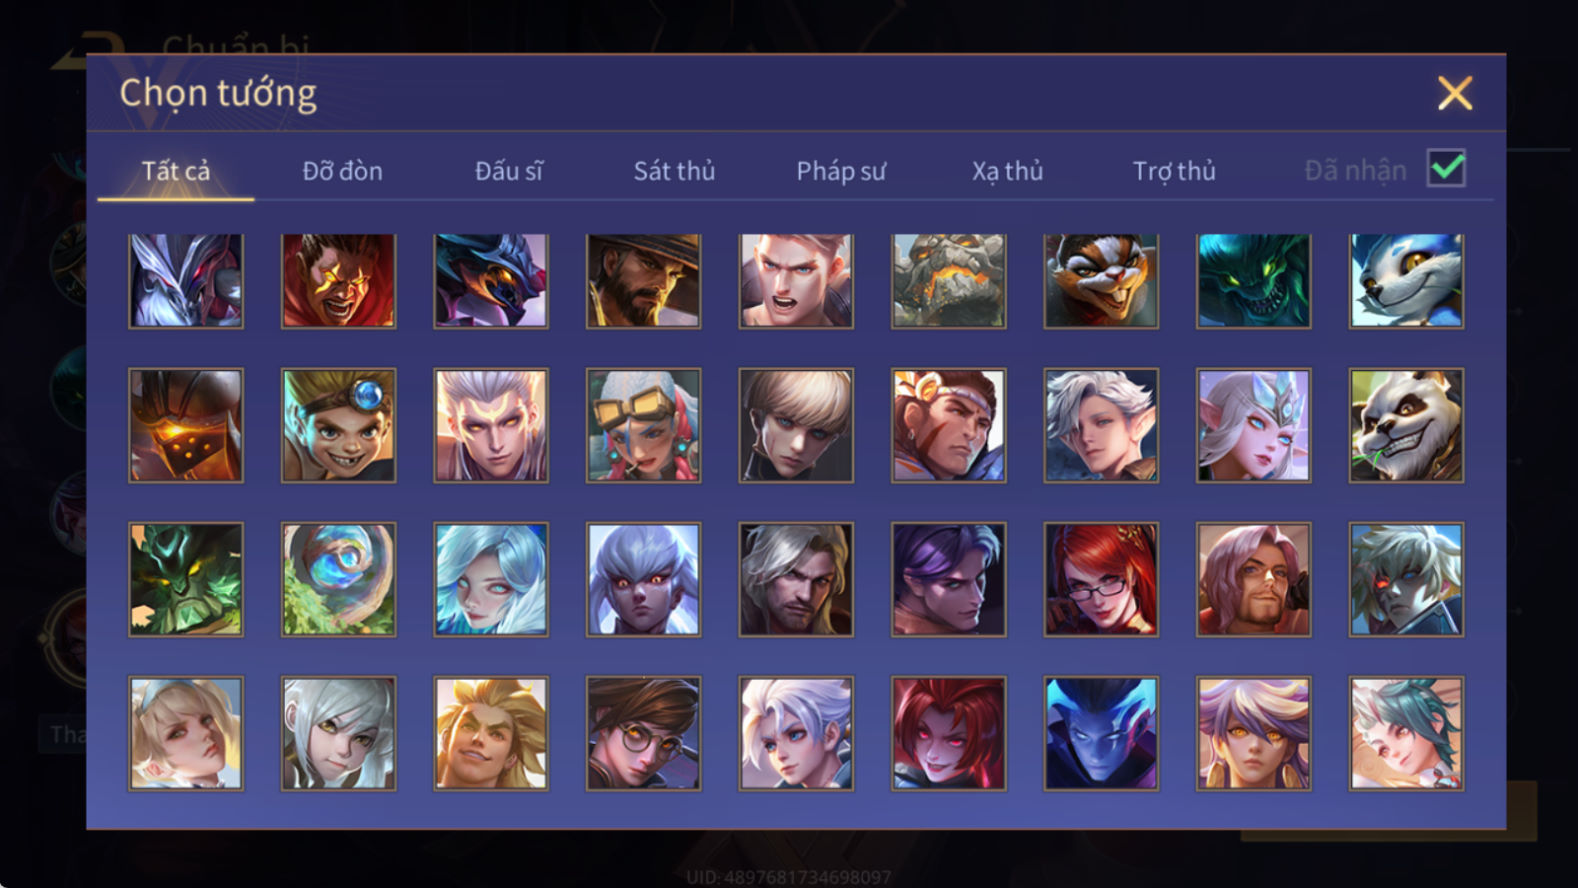Screen dimensions: 1578x888
Task: Pick the boy with blue gem headband
Action: [338, 426]
